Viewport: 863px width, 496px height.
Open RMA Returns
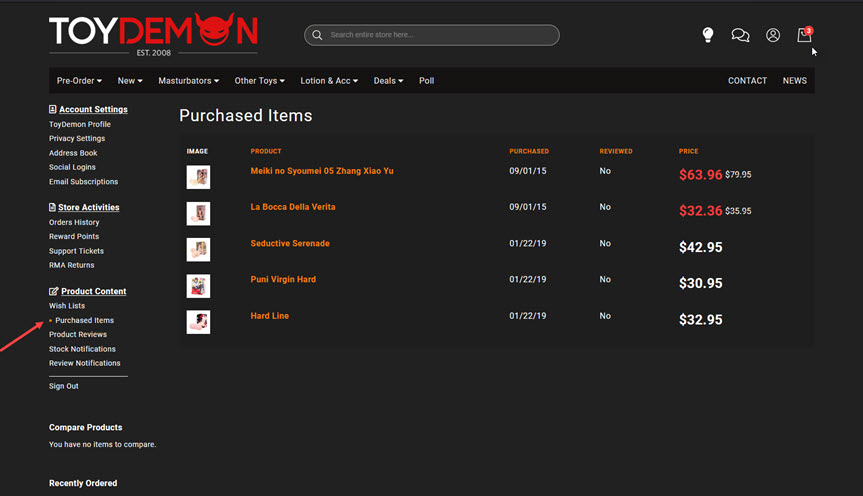(x=72, y=265)
